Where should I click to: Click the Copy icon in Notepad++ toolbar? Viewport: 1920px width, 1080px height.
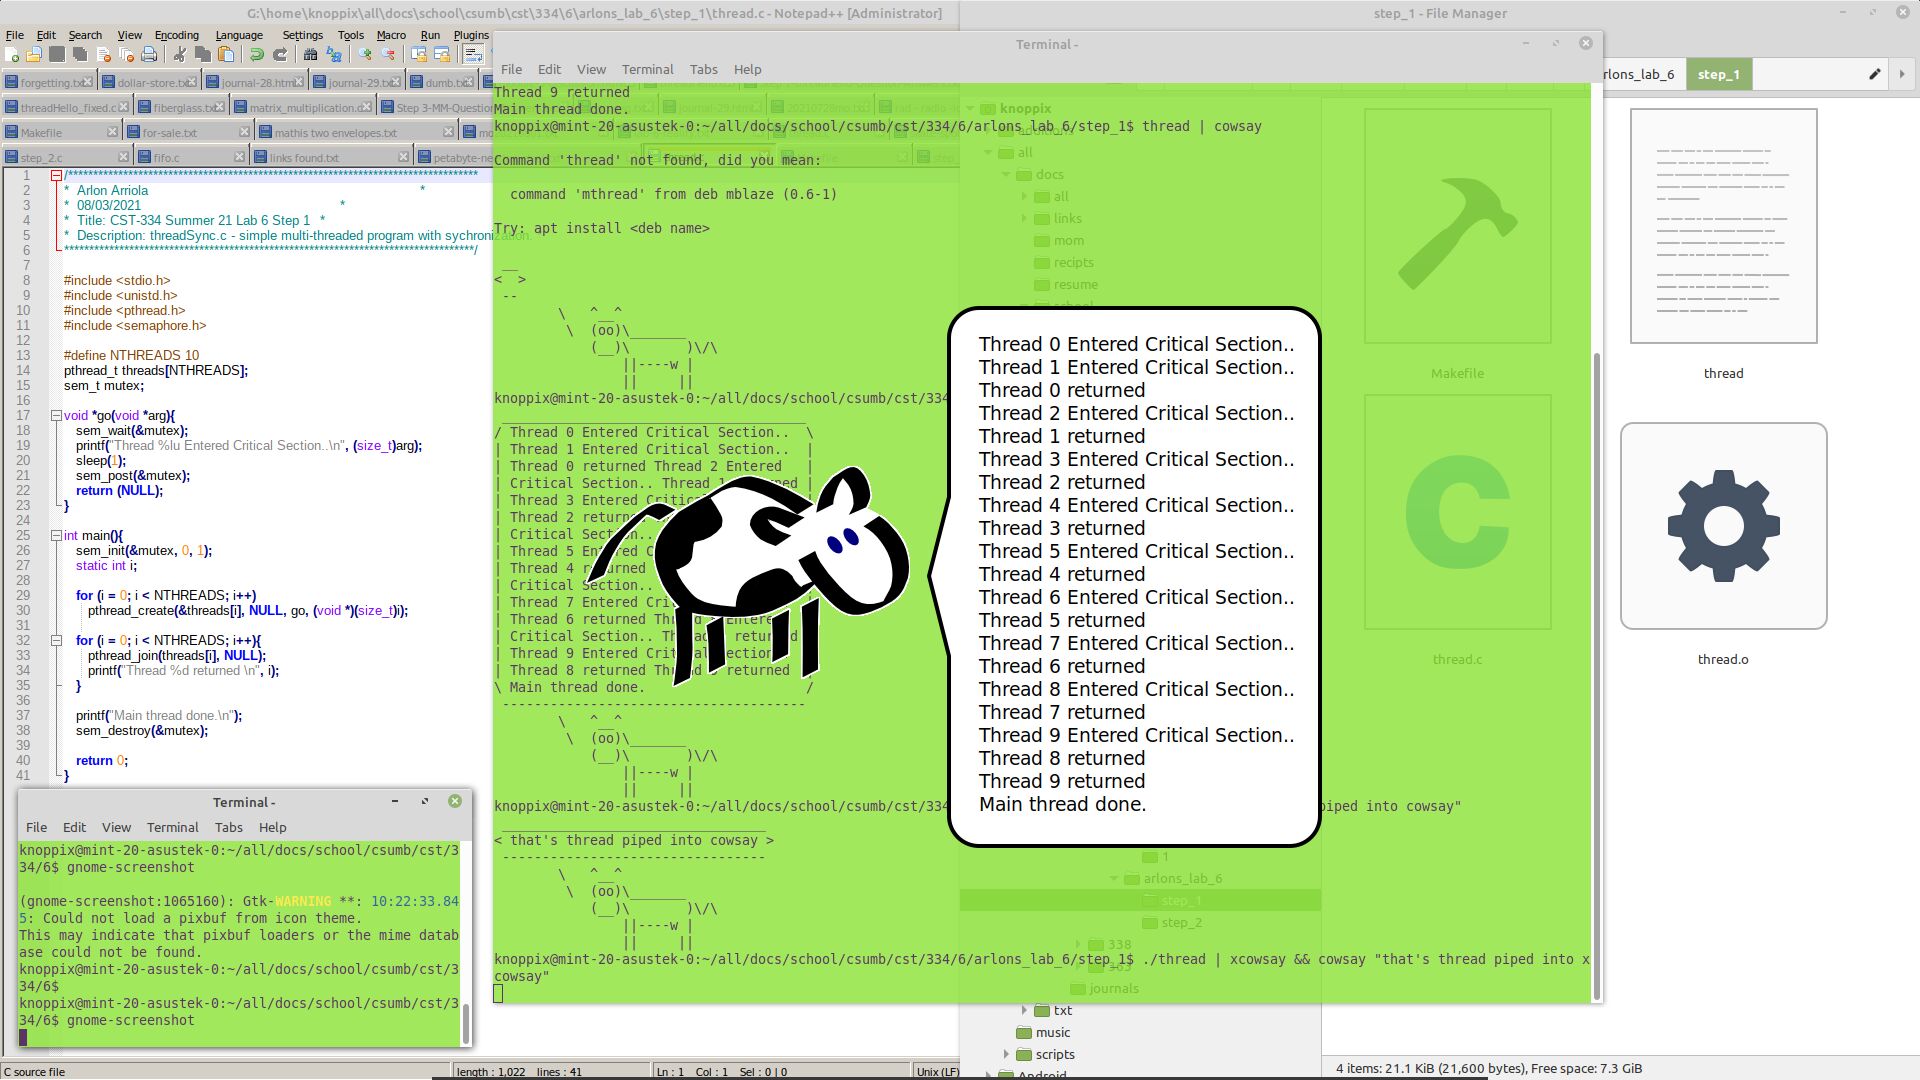click(x=203, y=54)
